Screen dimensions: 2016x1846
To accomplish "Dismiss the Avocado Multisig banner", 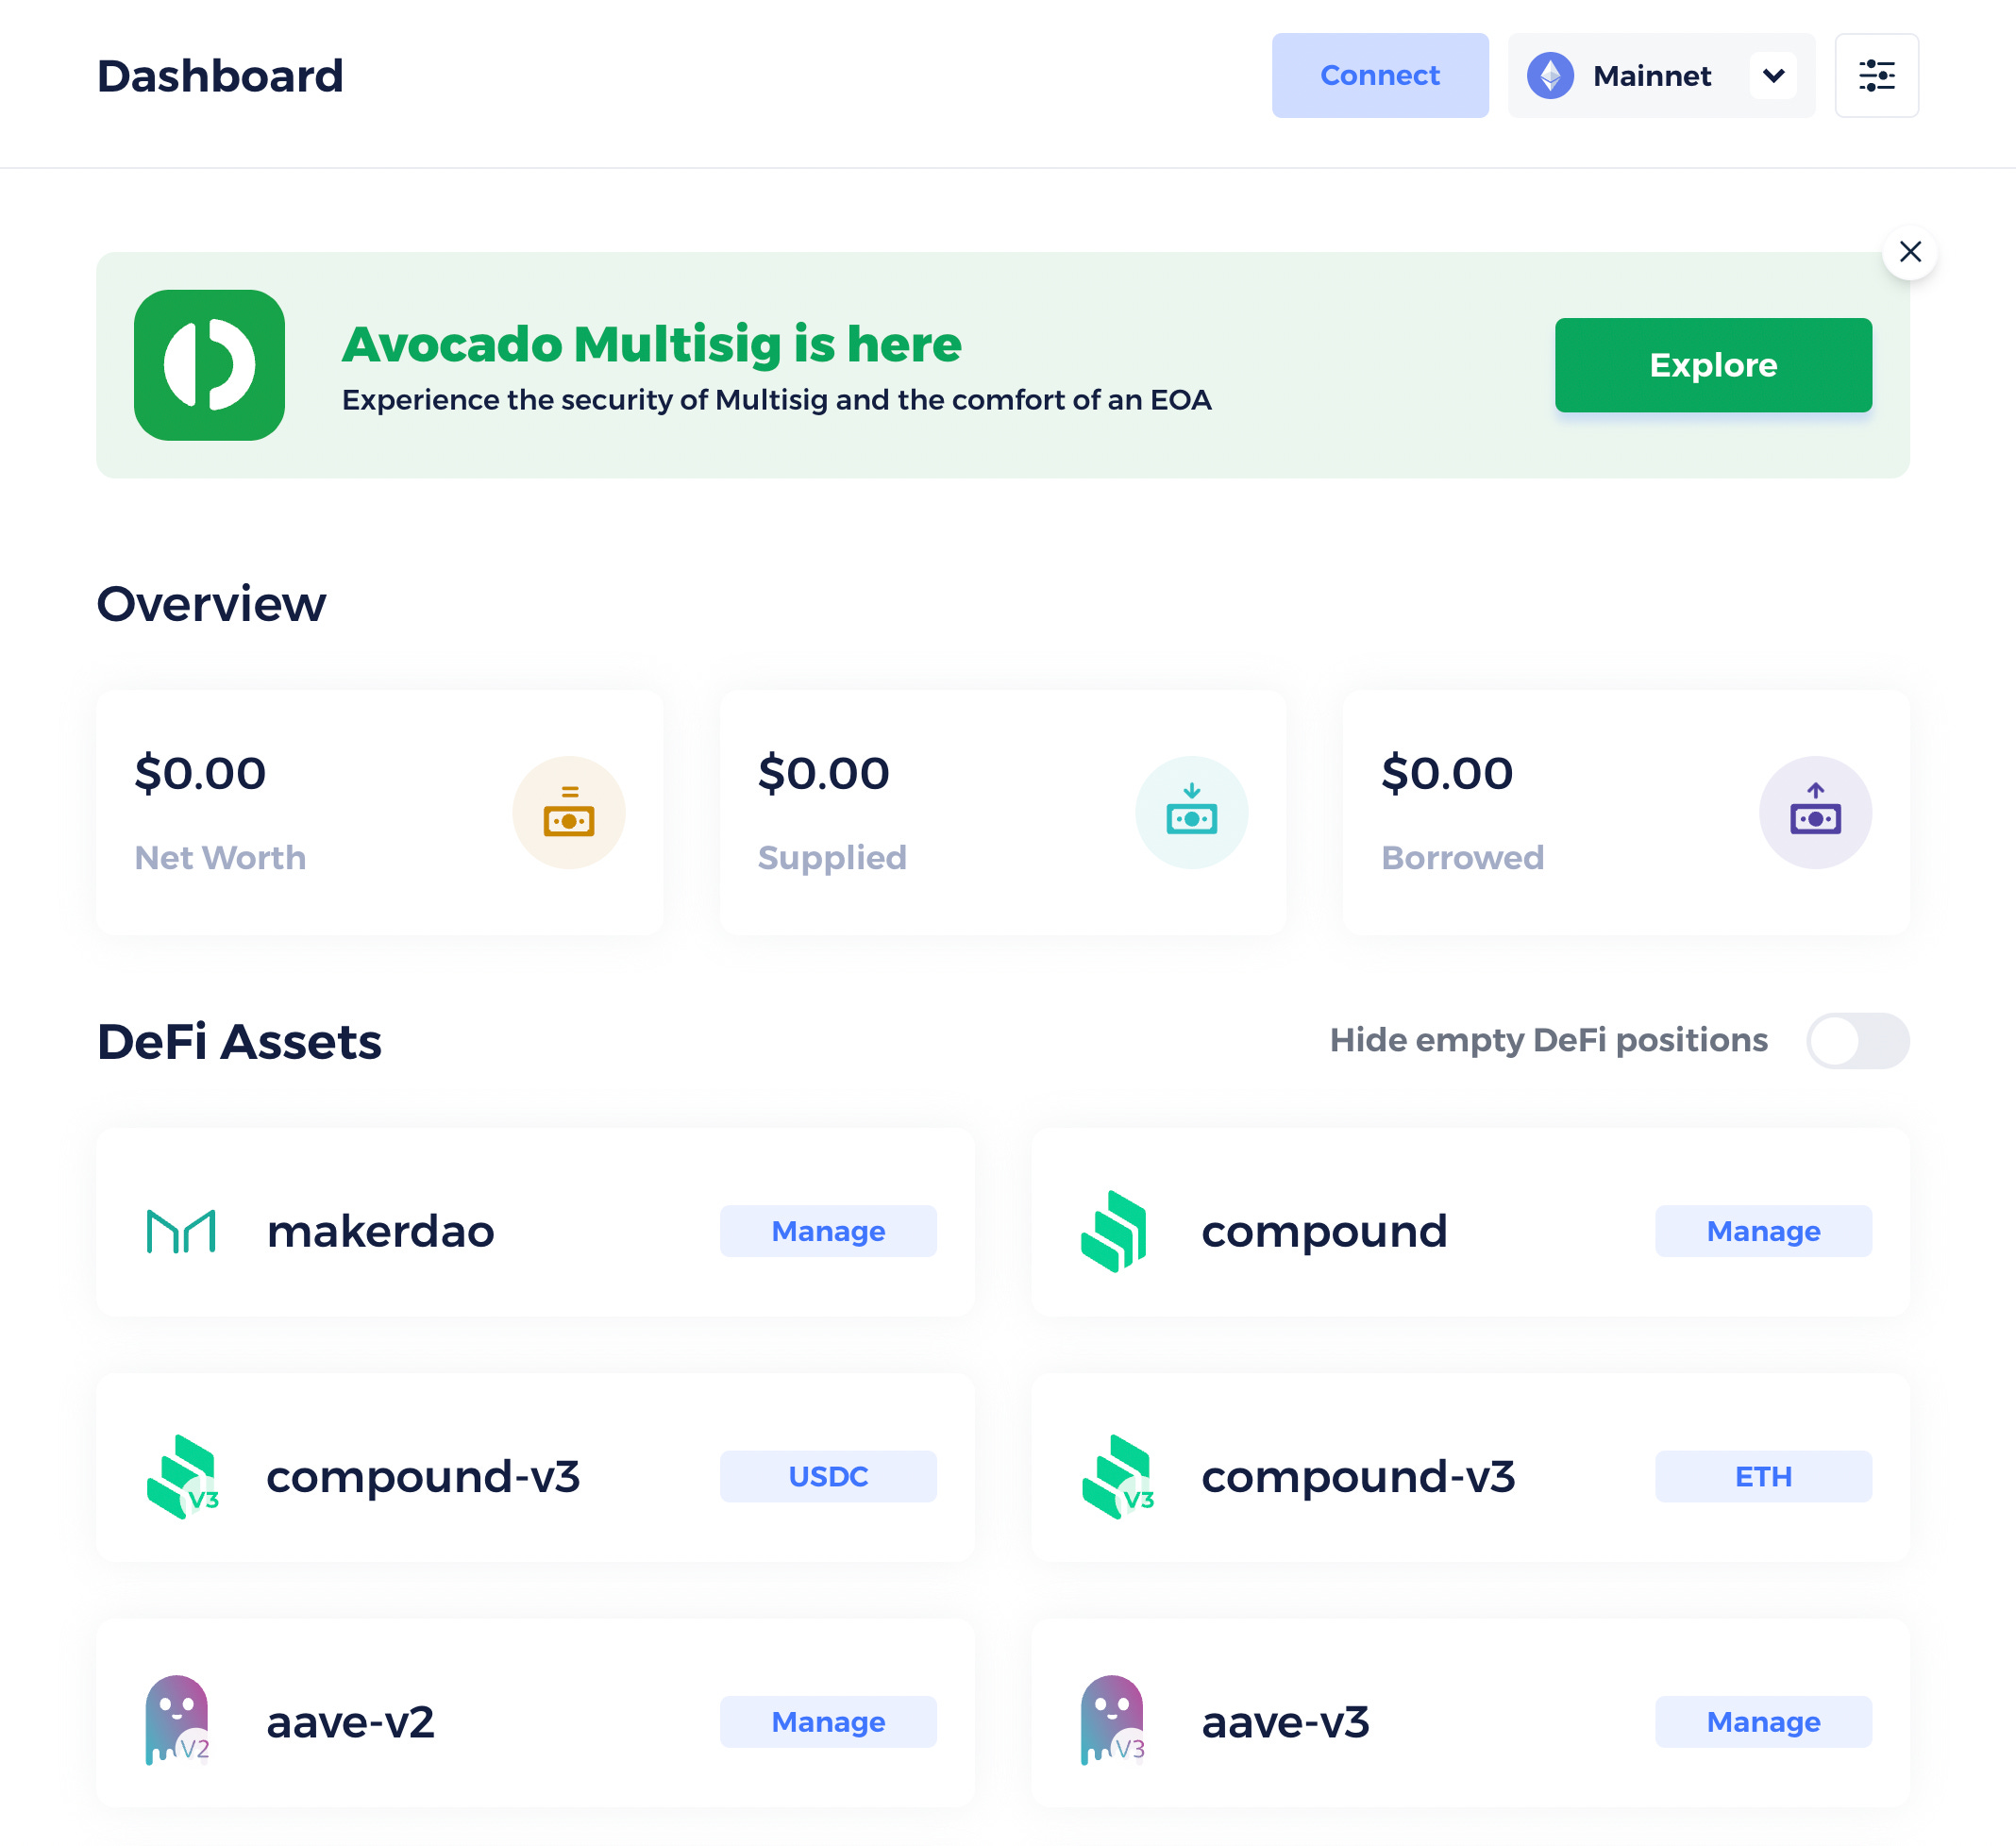I will [x=1909, y=252].
